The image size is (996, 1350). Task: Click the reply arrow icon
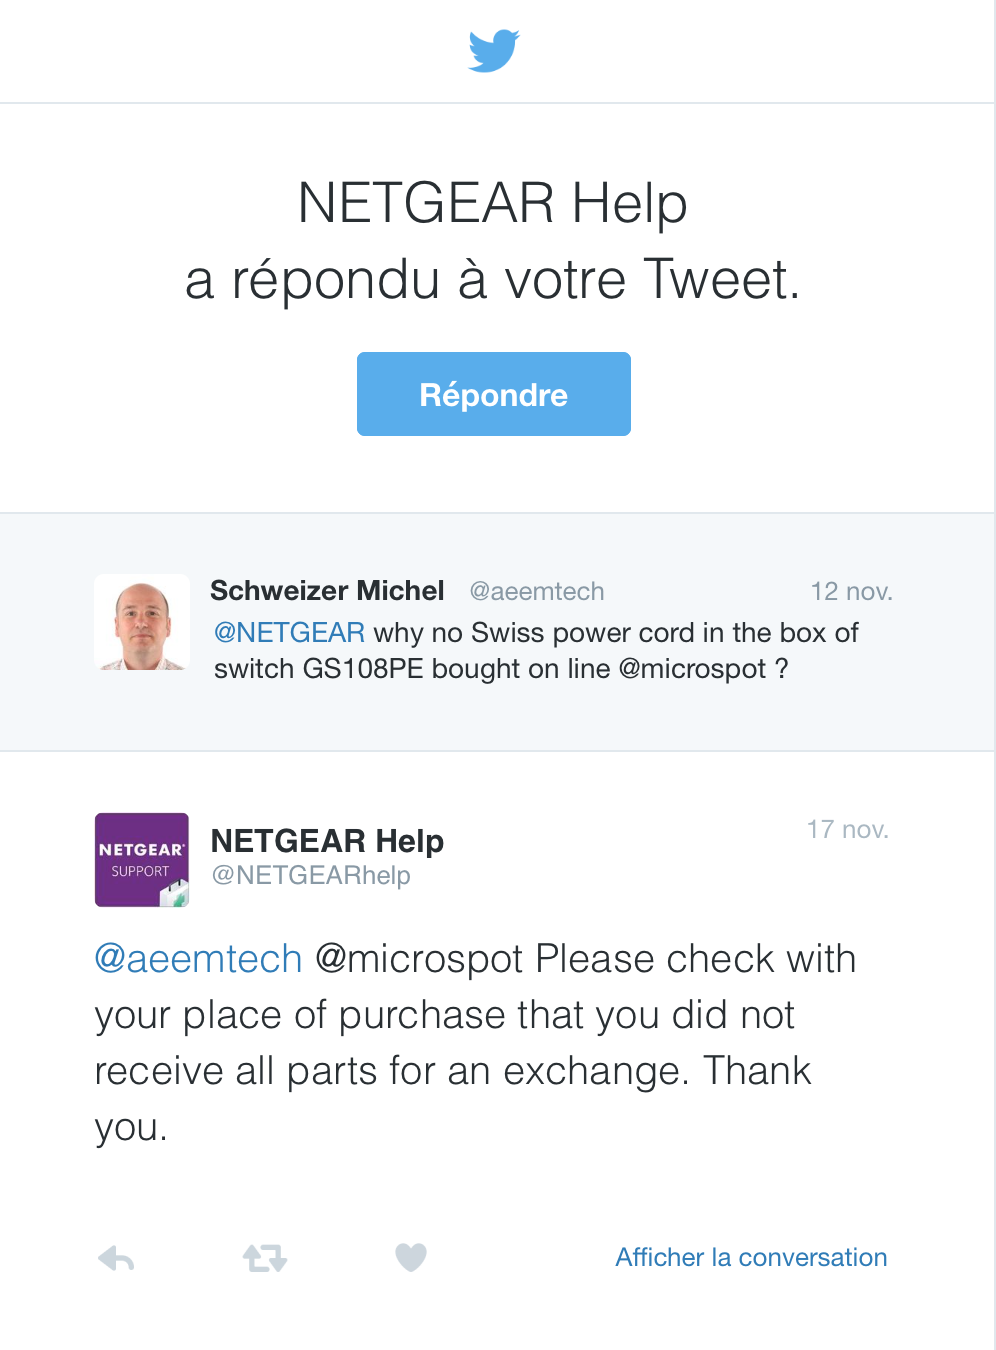[x=116, y=1258]
